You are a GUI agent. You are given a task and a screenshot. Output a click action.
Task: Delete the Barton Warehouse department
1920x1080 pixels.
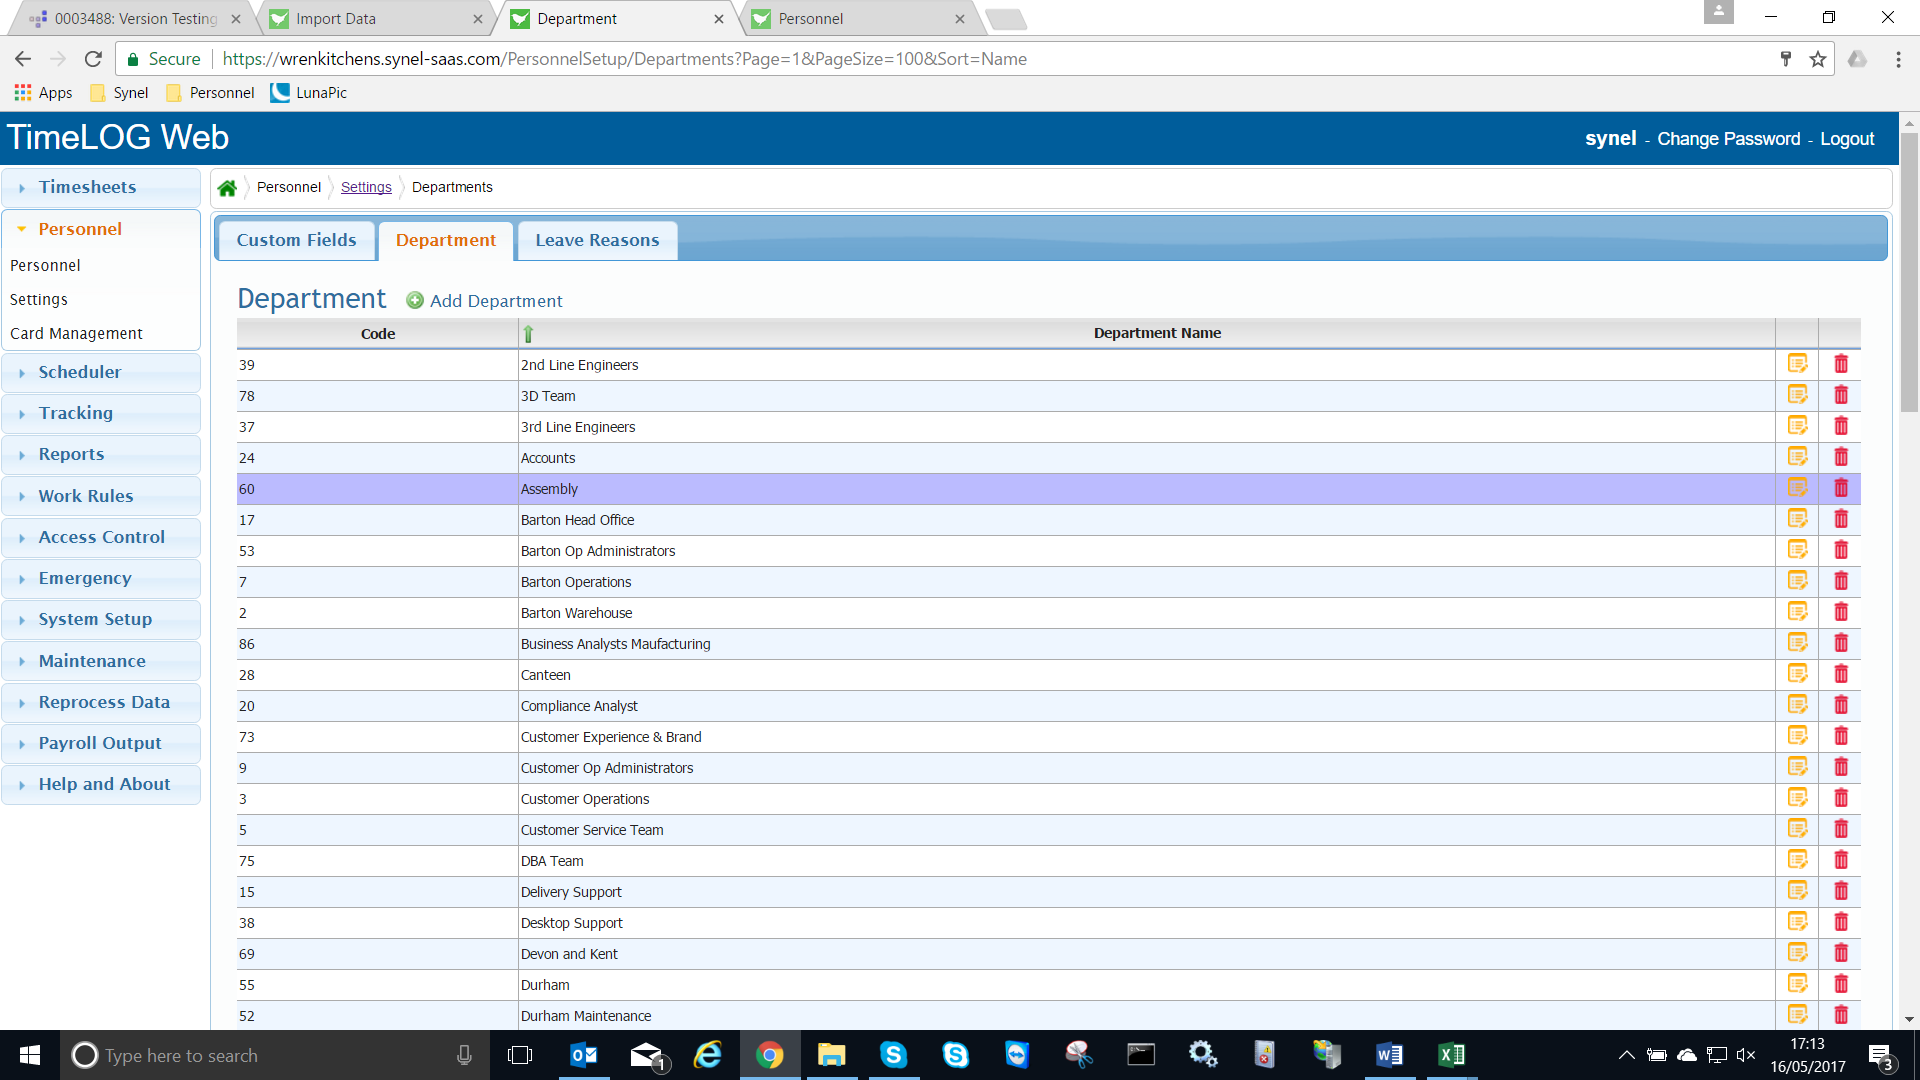tap(1841, 612)
